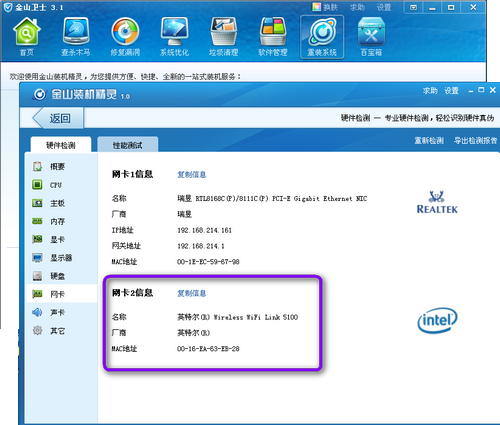Click the 重新检测 link

tap(429, 140)
